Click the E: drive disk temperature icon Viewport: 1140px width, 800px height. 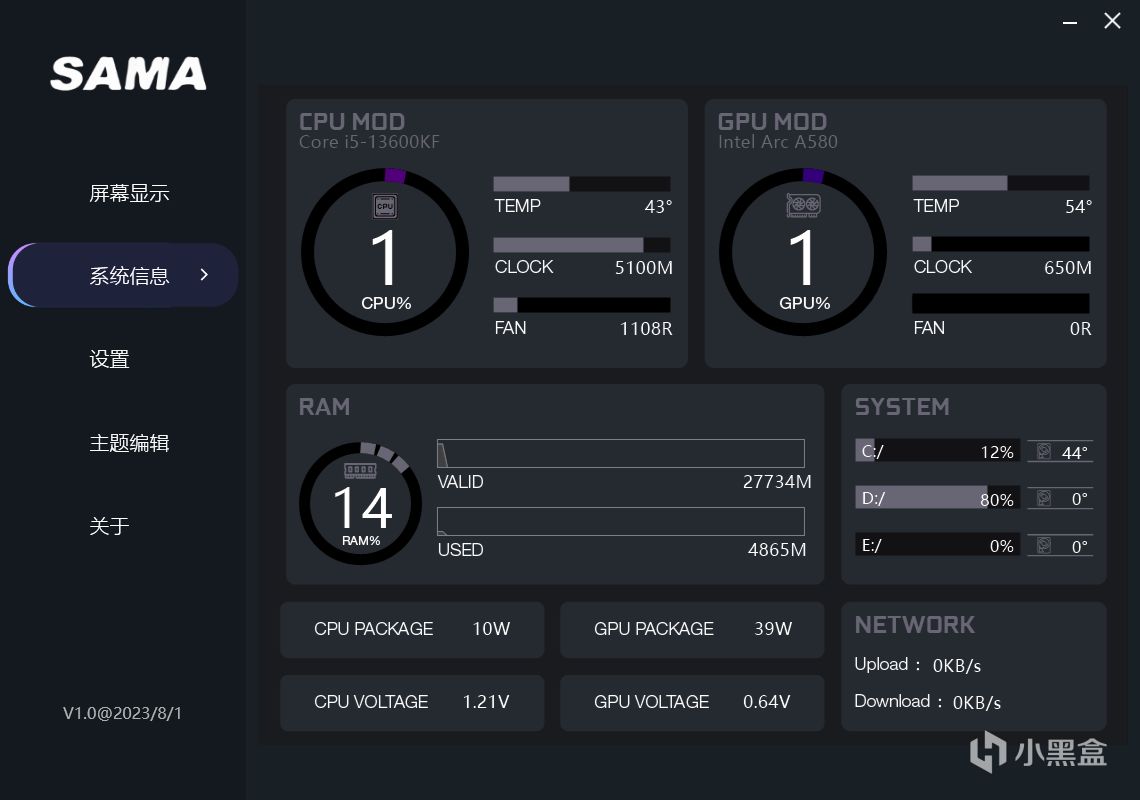(x=1045, y=545)
